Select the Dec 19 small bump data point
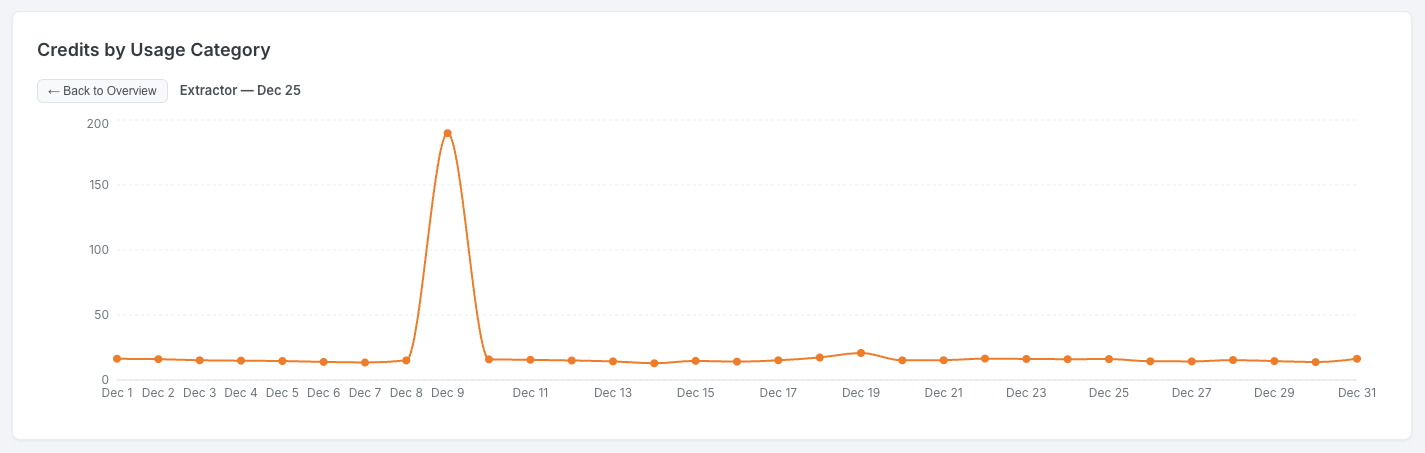Screen dimensions: 1425x453 pyautogui.click(x=861, y=353)
